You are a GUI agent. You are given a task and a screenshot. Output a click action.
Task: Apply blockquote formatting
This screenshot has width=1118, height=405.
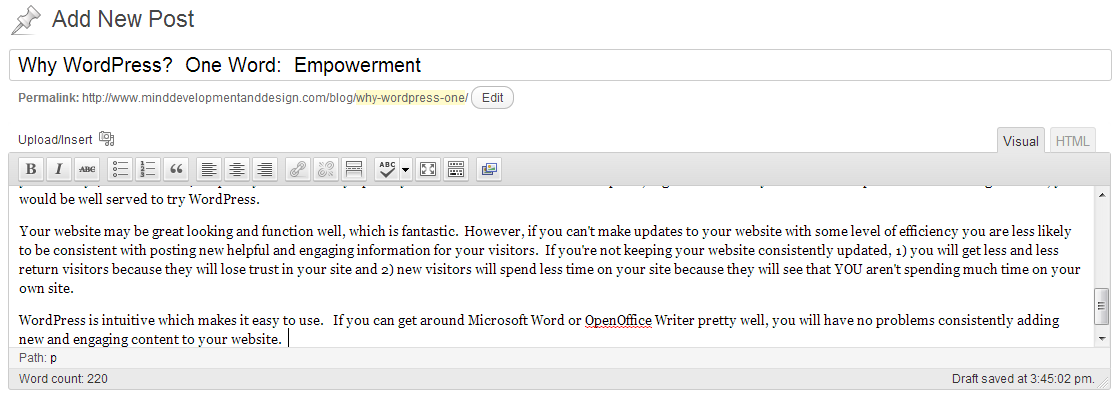click(176, 169)
